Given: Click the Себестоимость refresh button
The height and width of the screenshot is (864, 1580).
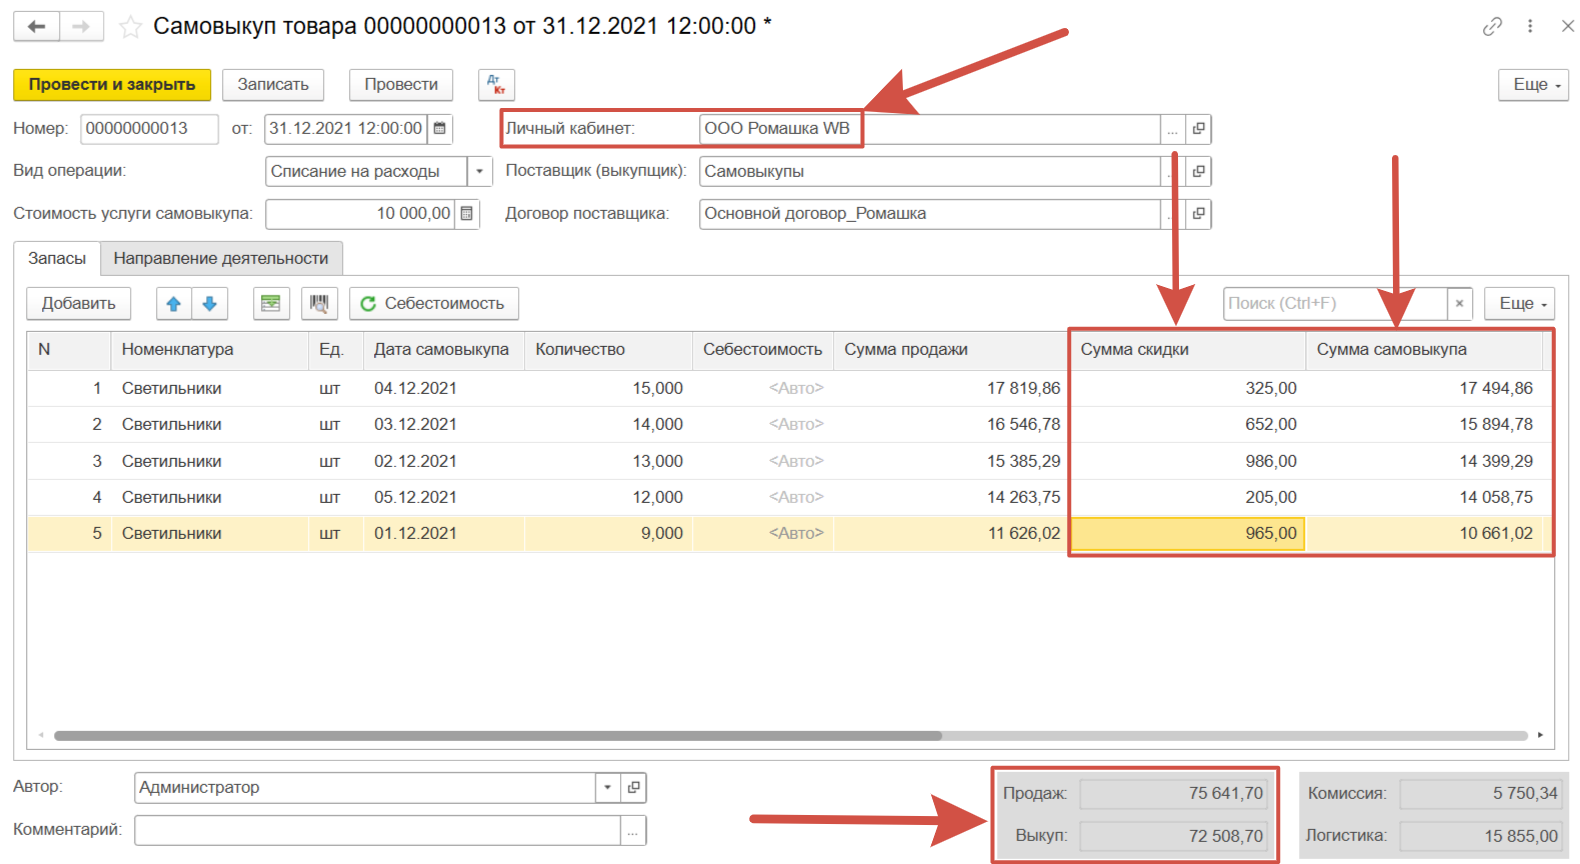Looking at the screenshot, I should point(433,304).
